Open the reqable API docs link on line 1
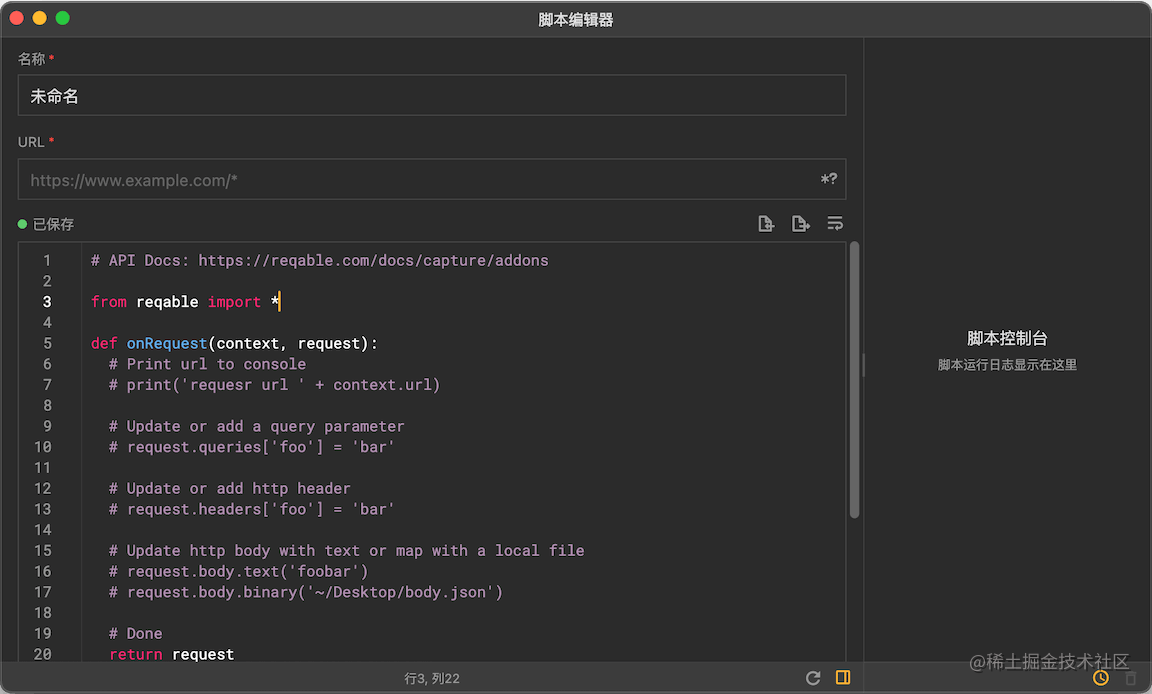Screen dimensions: 1152x694 click(373, 260)
